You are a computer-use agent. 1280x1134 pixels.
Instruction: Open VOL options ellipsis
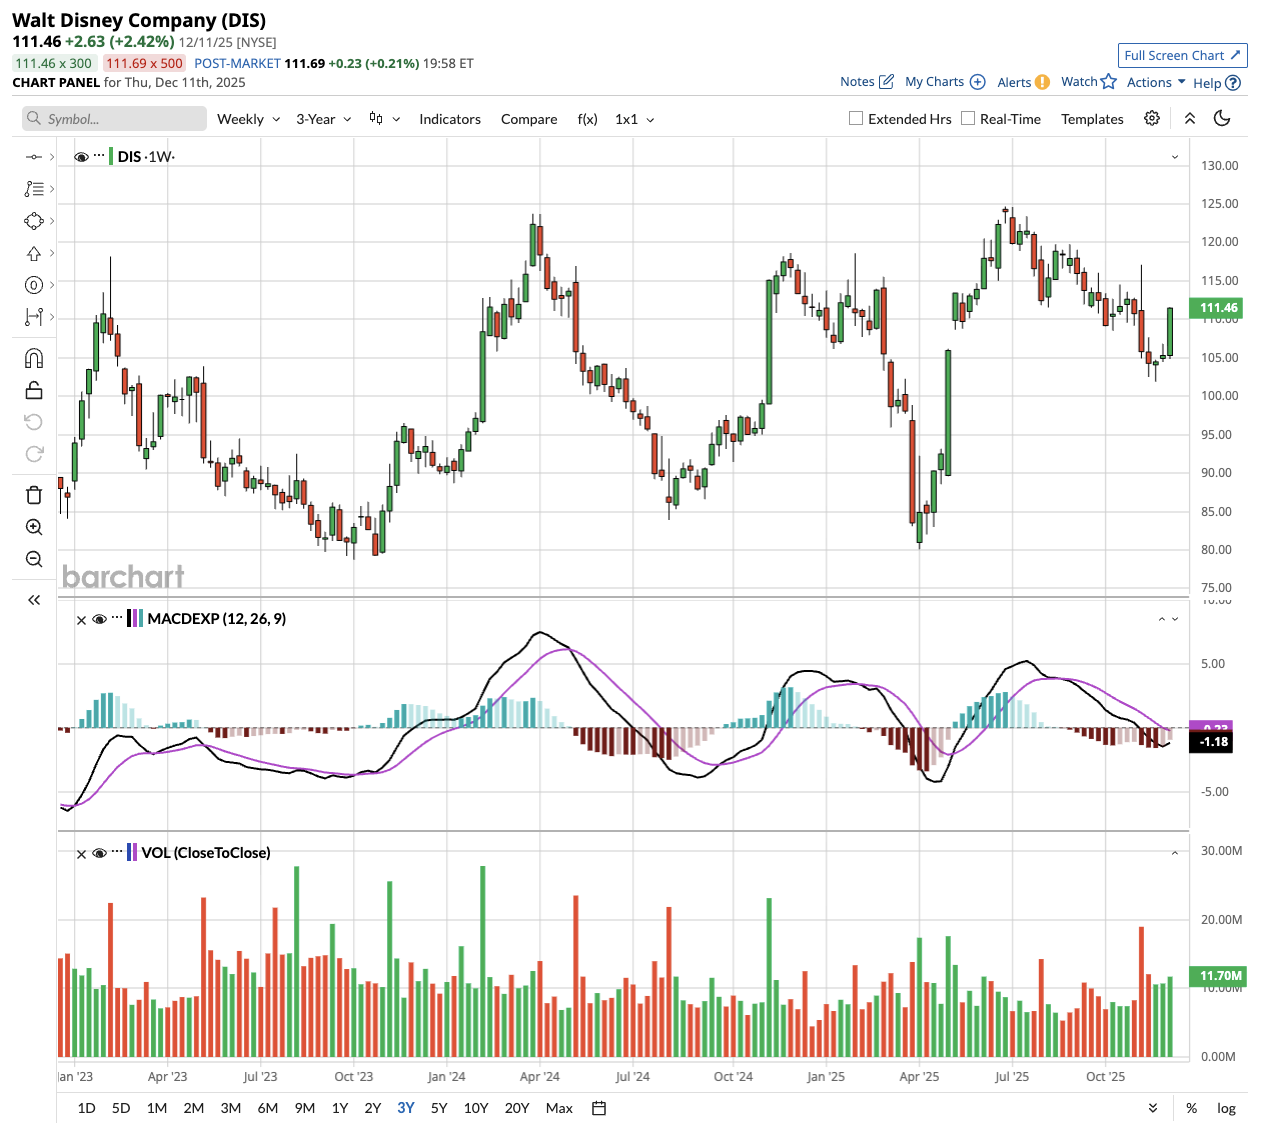(117, 852)
